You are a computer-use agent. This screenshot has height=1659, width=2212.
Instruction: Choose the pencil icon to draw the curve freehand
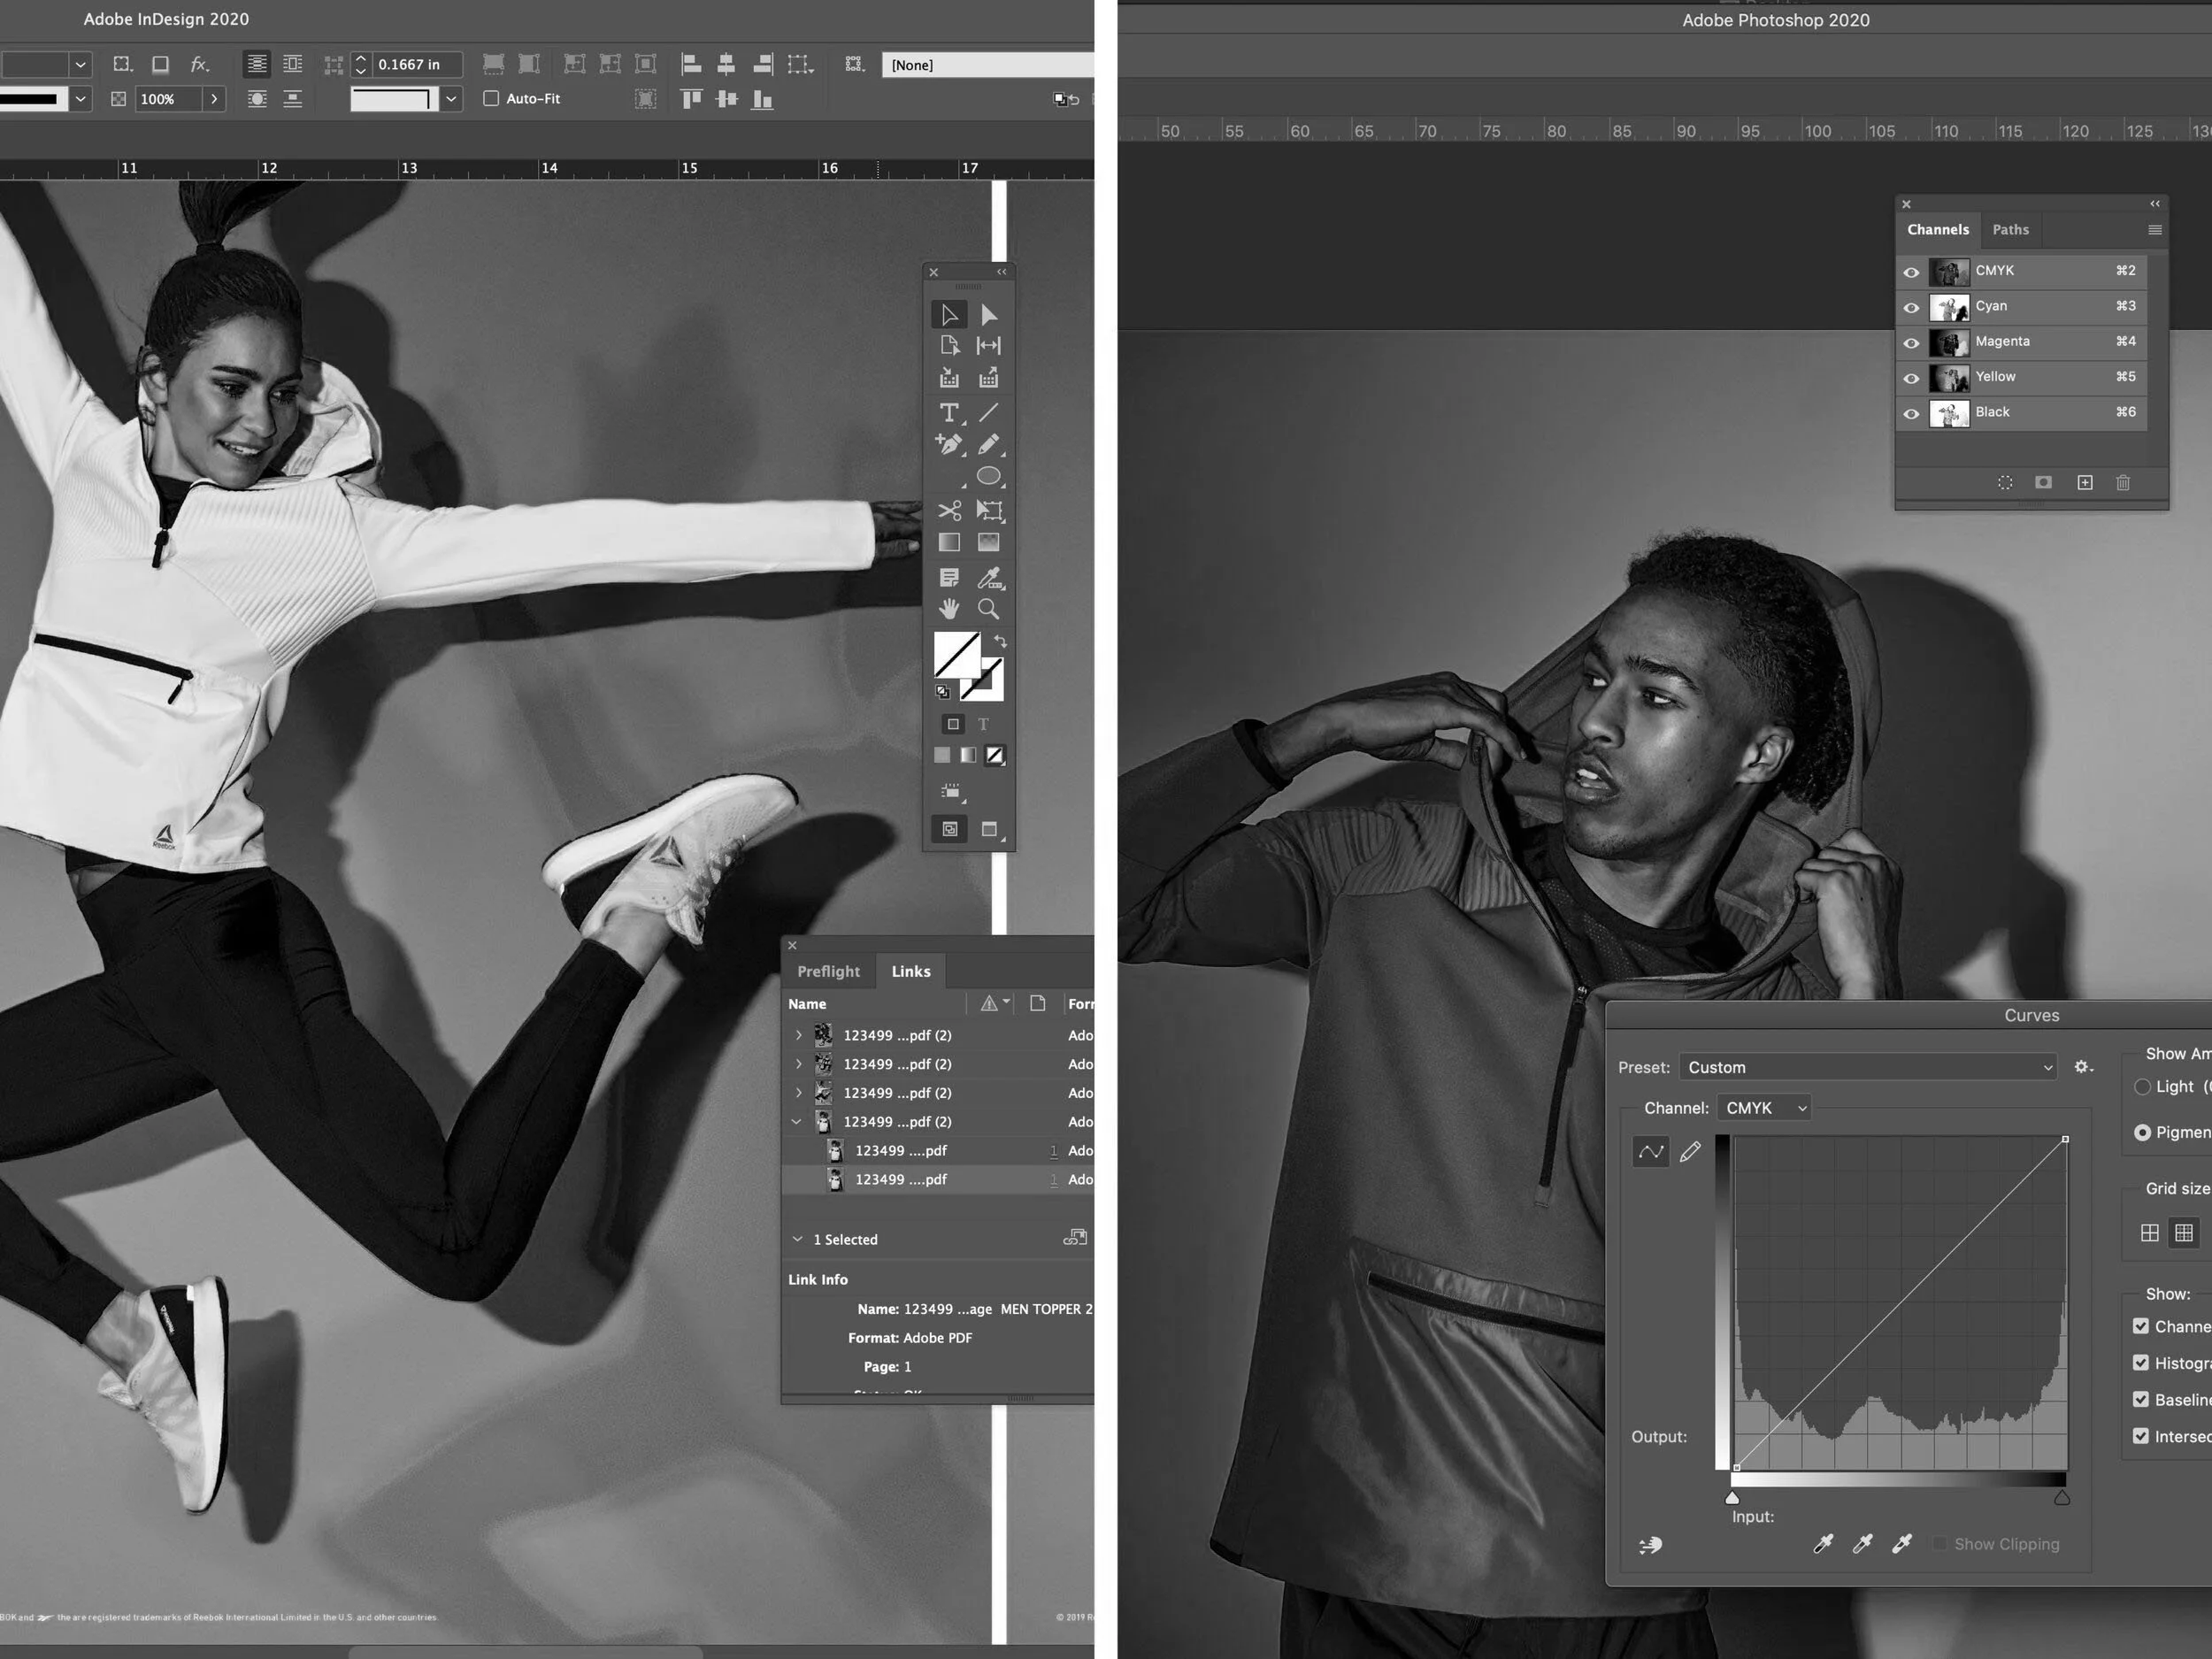click(1690, 1152)
